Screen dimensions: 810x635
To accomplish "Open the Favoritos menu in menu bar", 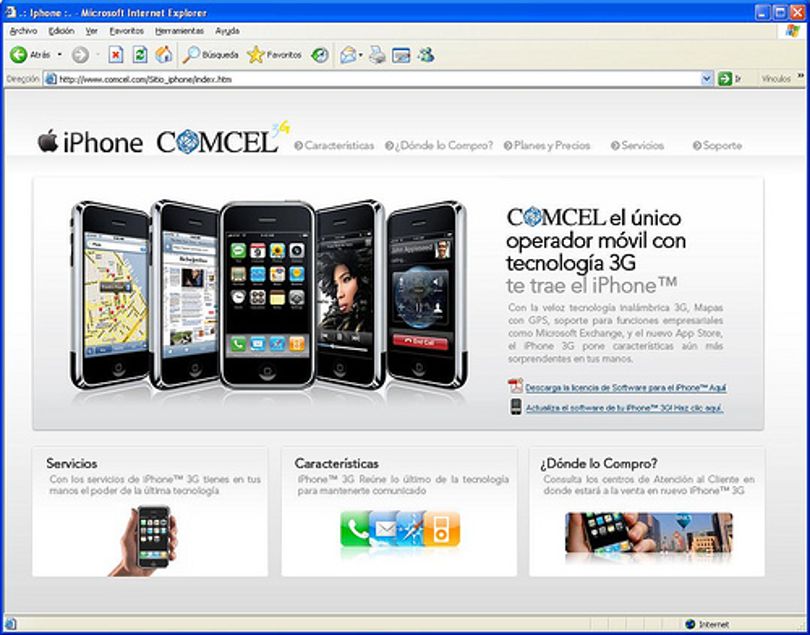I will pos(127,31).
